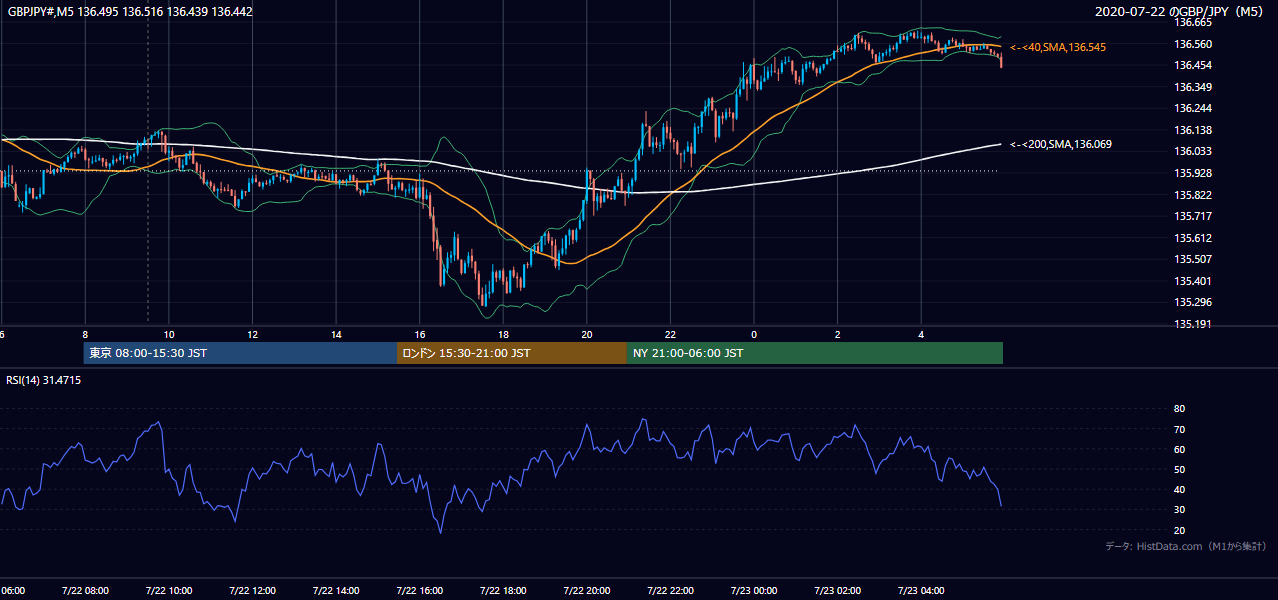Click the '7/22 18:00' time axis label

[x=503, y=590]
